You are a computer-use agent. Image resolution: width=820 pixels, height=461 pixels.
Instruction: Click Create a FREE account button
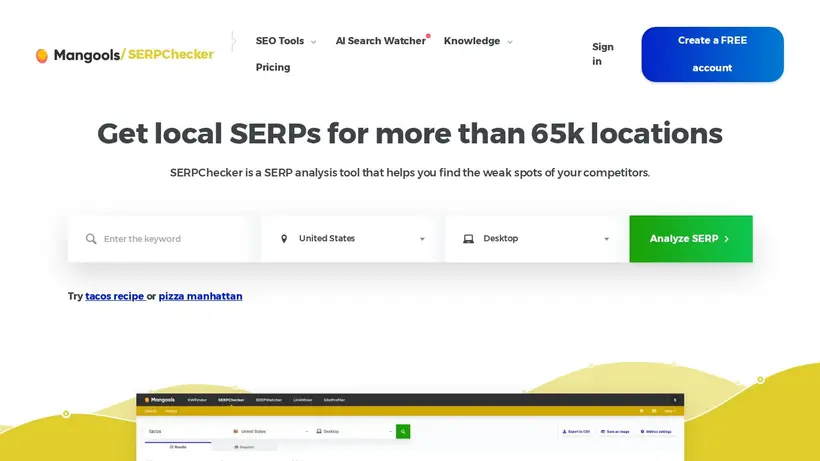pyautogui.click(x=712, y=54)
